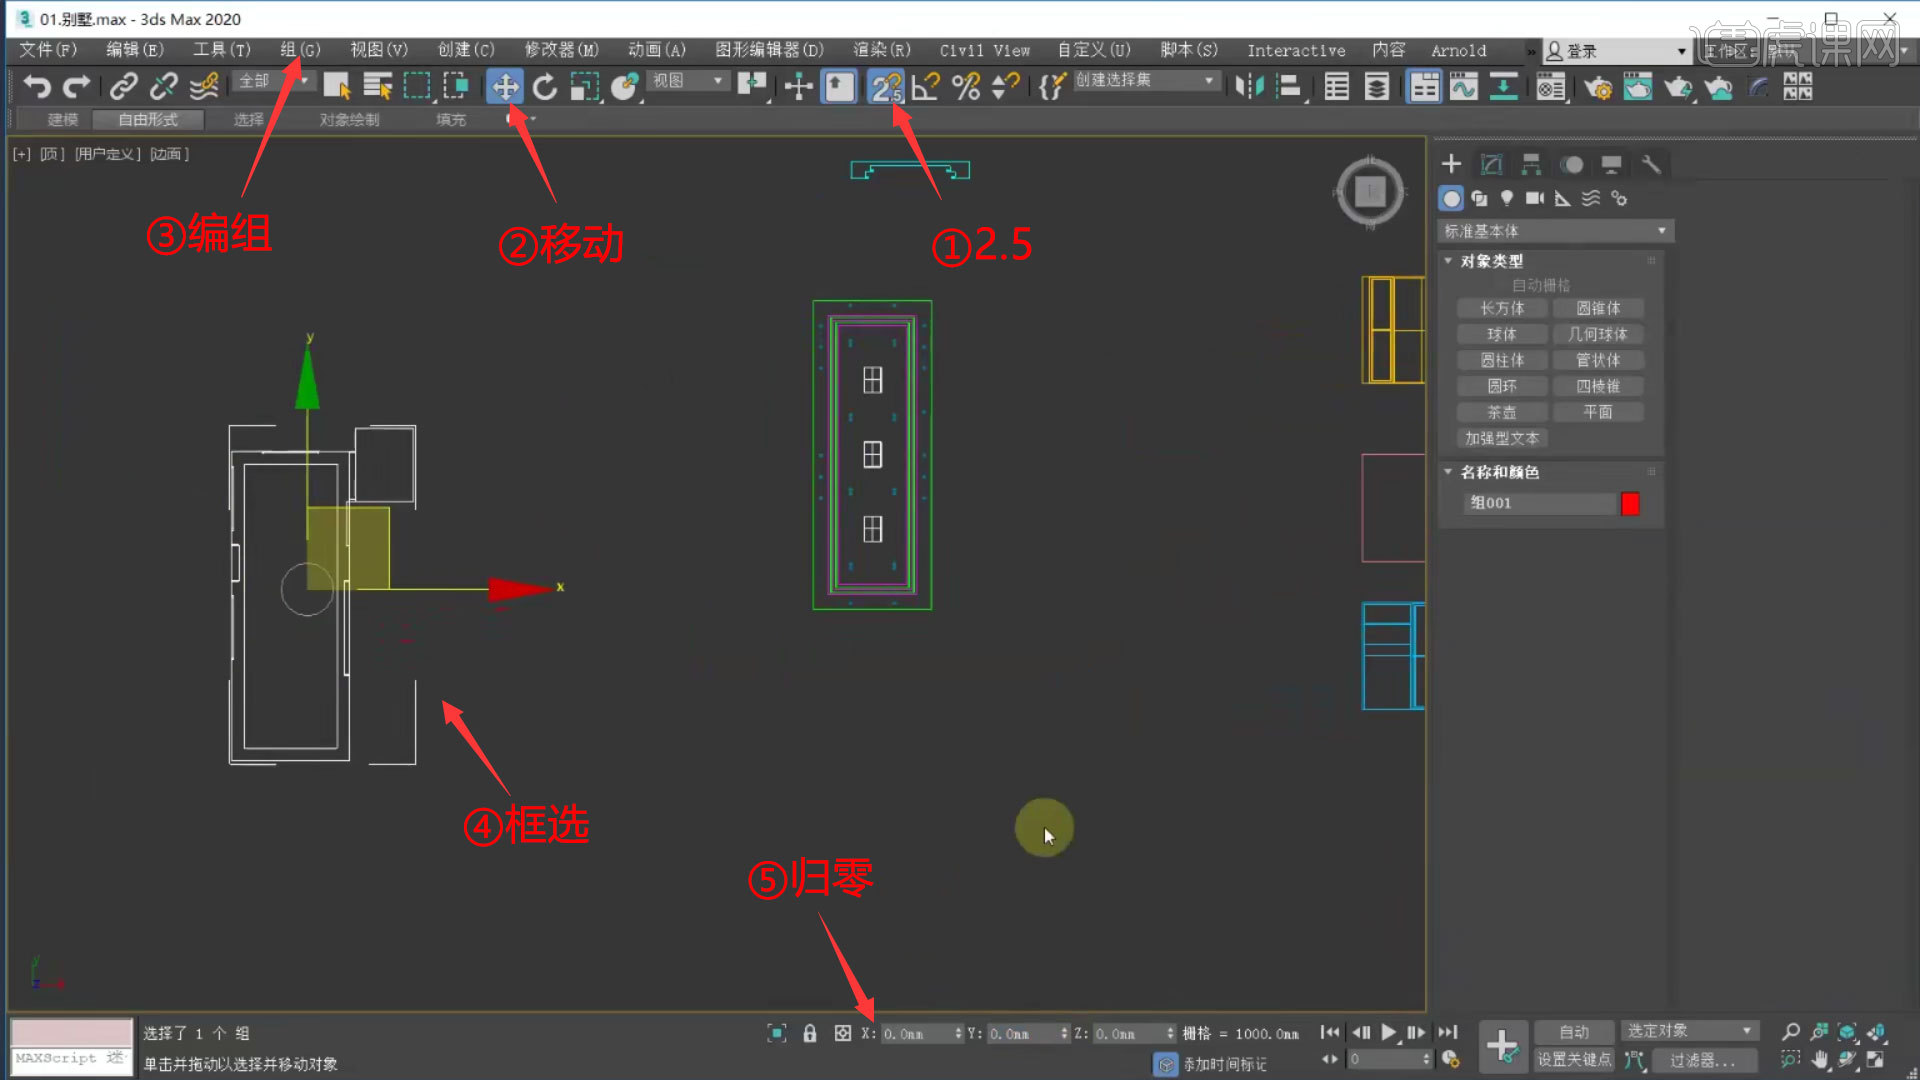1920x1080 pixels.
Task: Open Render Setup teapot icon
Action: point(1598,87)
